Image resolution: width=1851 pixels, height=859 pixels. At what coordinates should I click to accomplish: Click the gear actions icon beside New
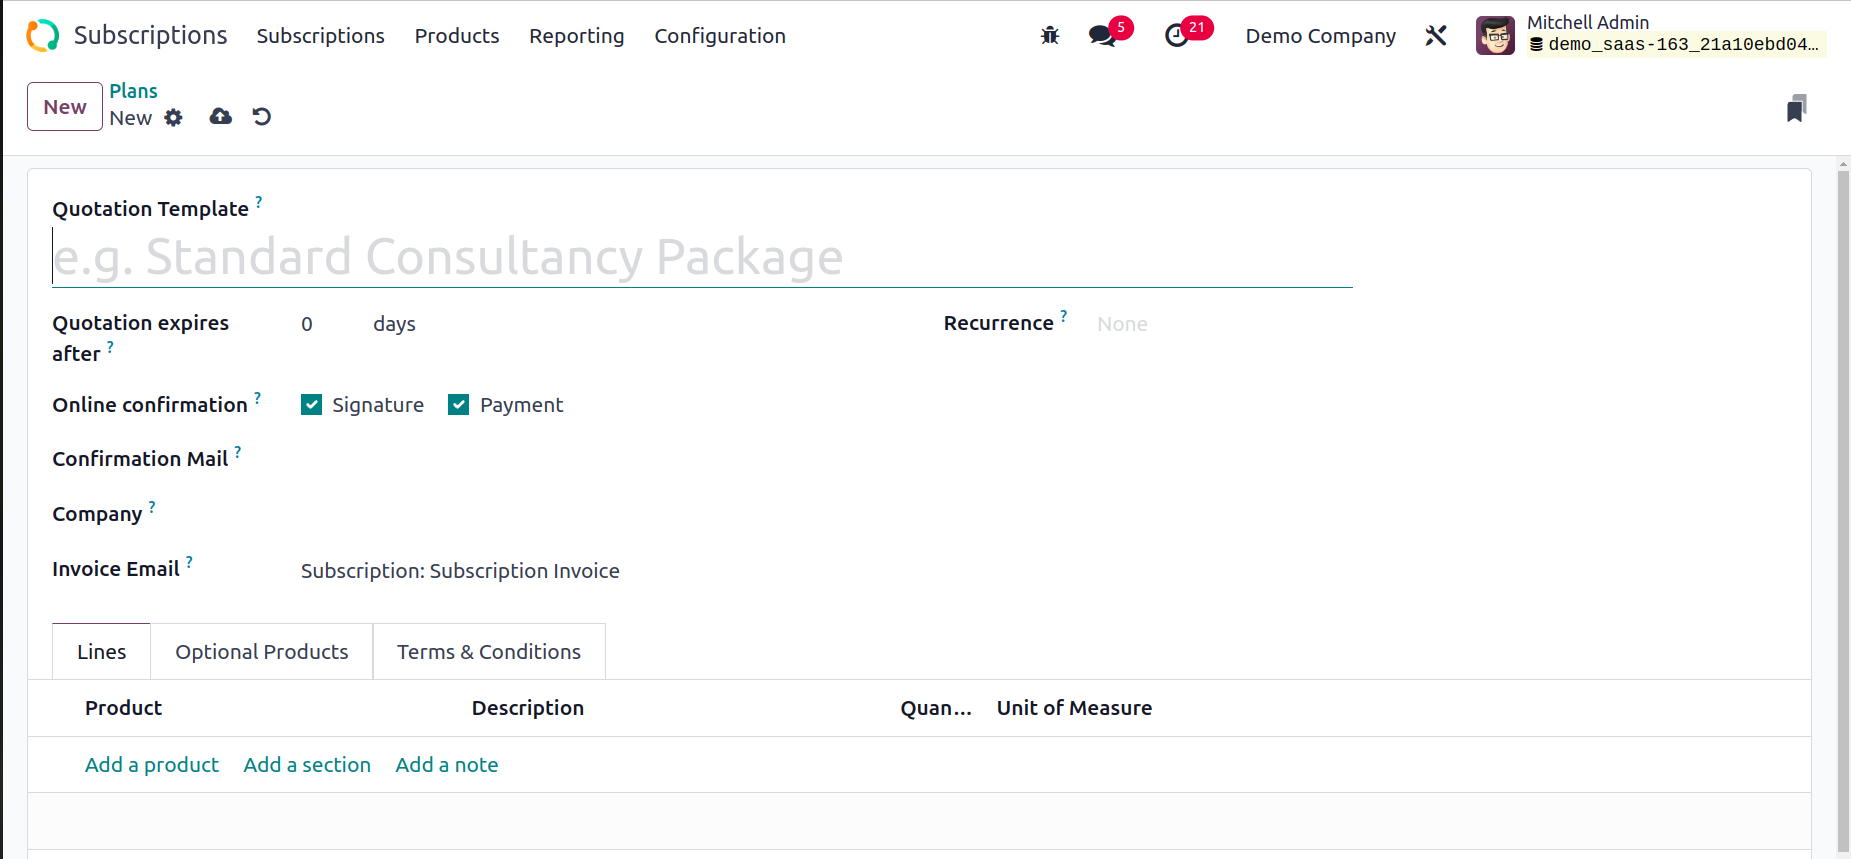[x=174, y=118]
